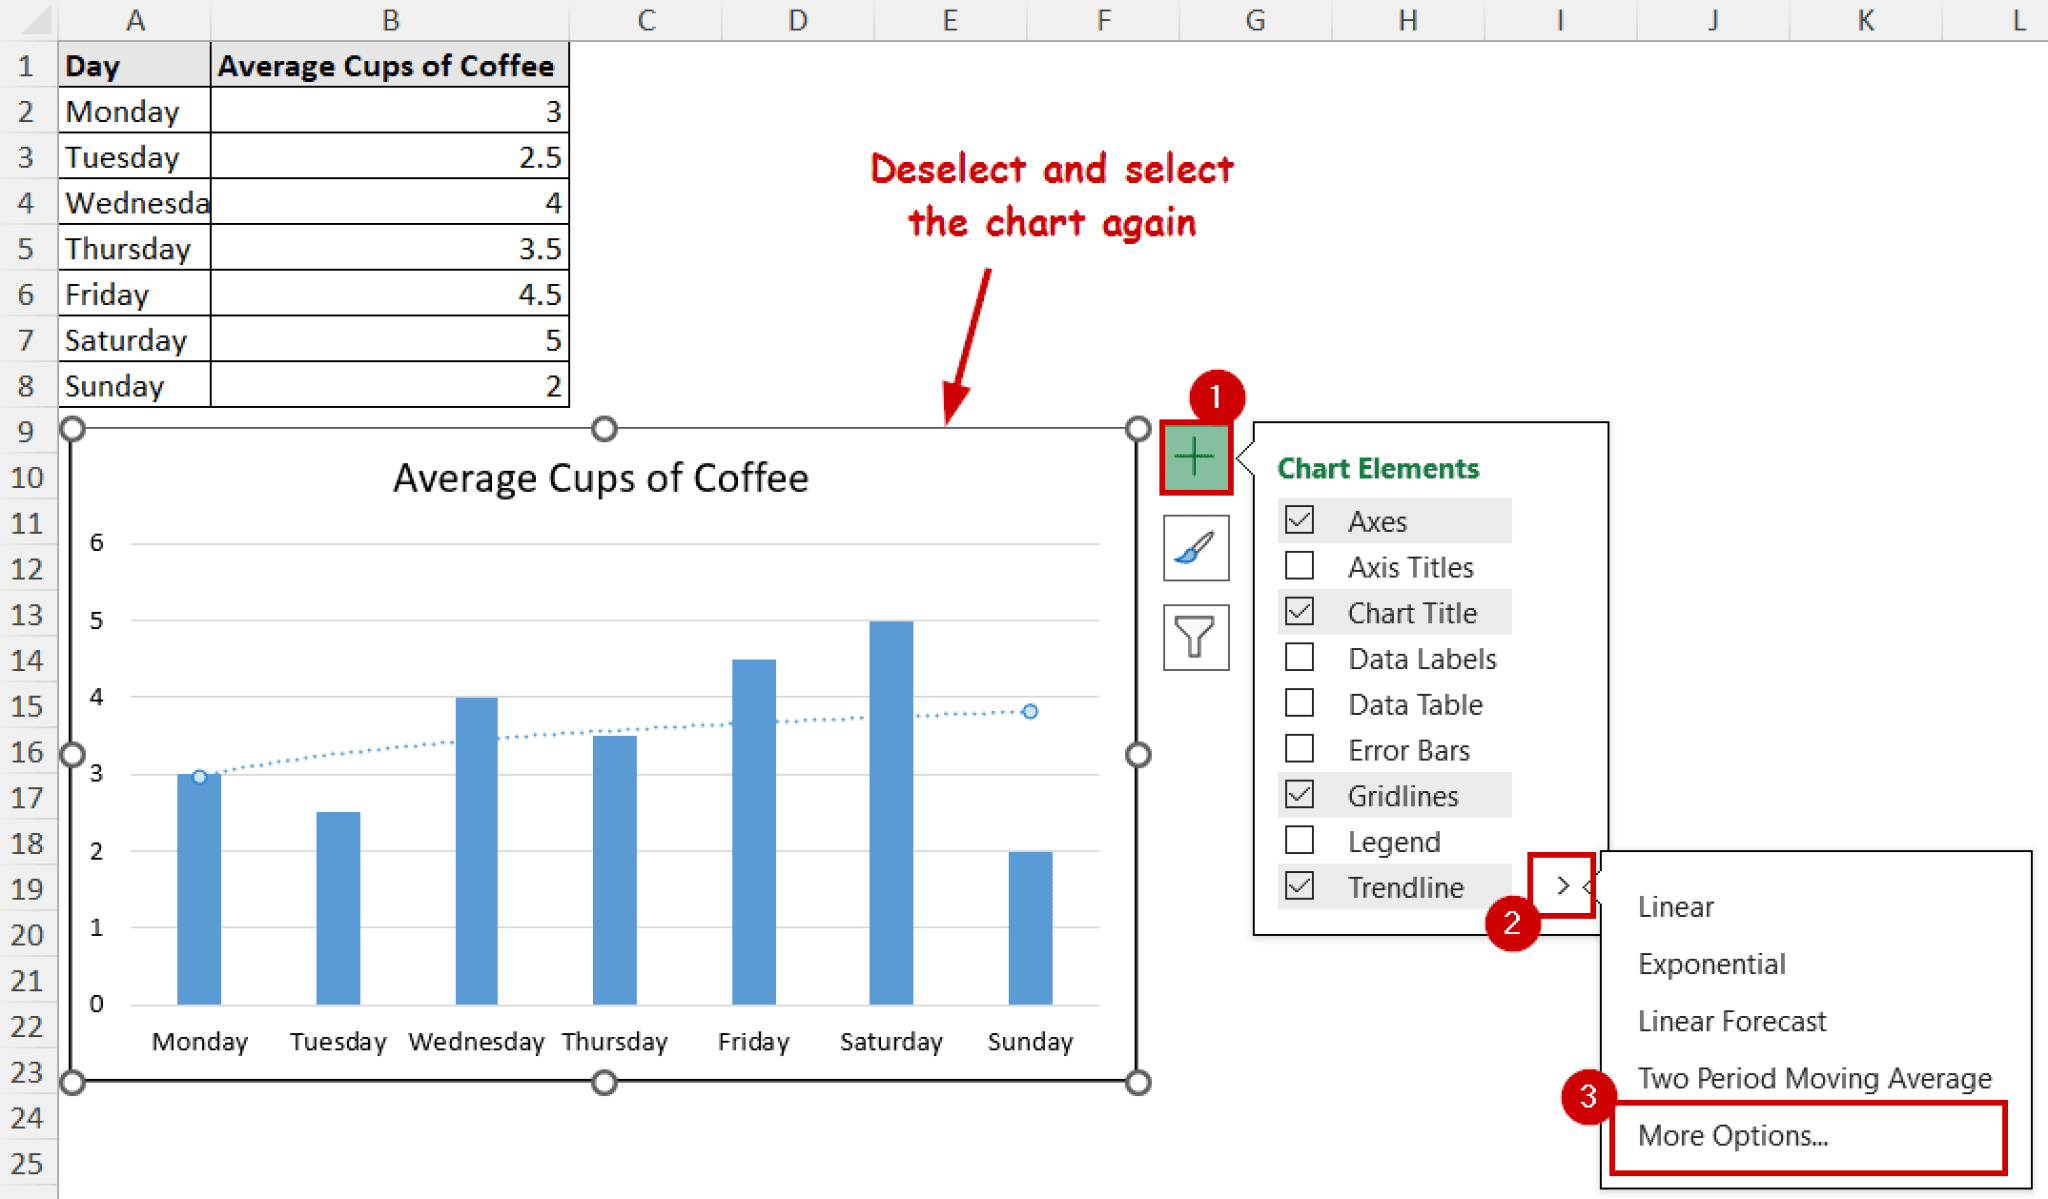Image resolution: width=2048 pixels, height=1199 pixels.
Task: Click the bottom-center chart resize handle
Action: tap(604, 1082)
